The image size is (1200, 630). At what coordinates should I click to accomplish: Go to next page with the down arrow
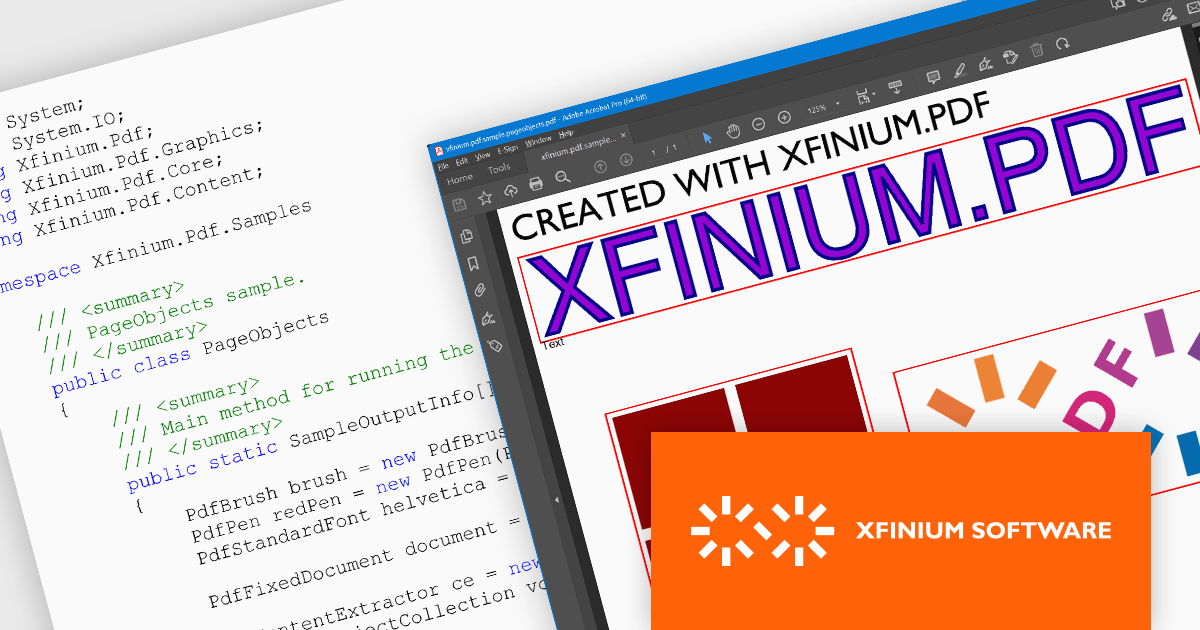(626, 160)
